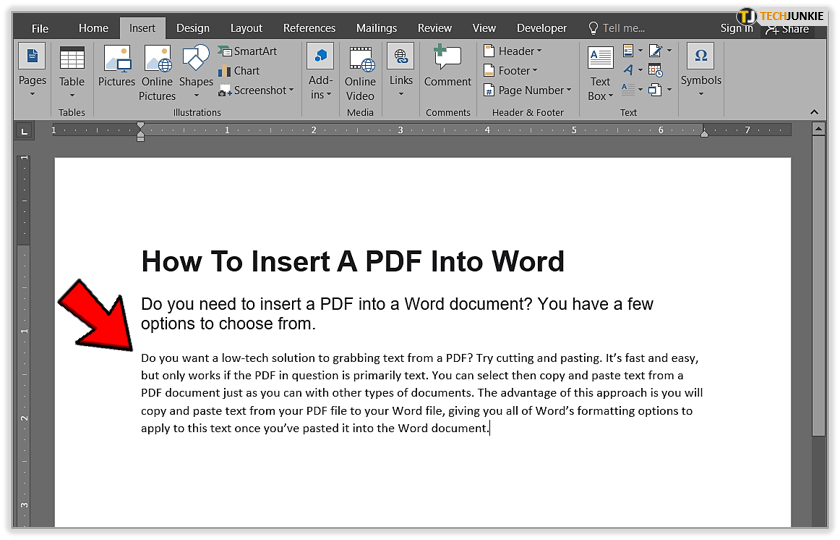Screen dimensions: 840x540
Task: Switch to the Design tab
Action: pos(193,28)
